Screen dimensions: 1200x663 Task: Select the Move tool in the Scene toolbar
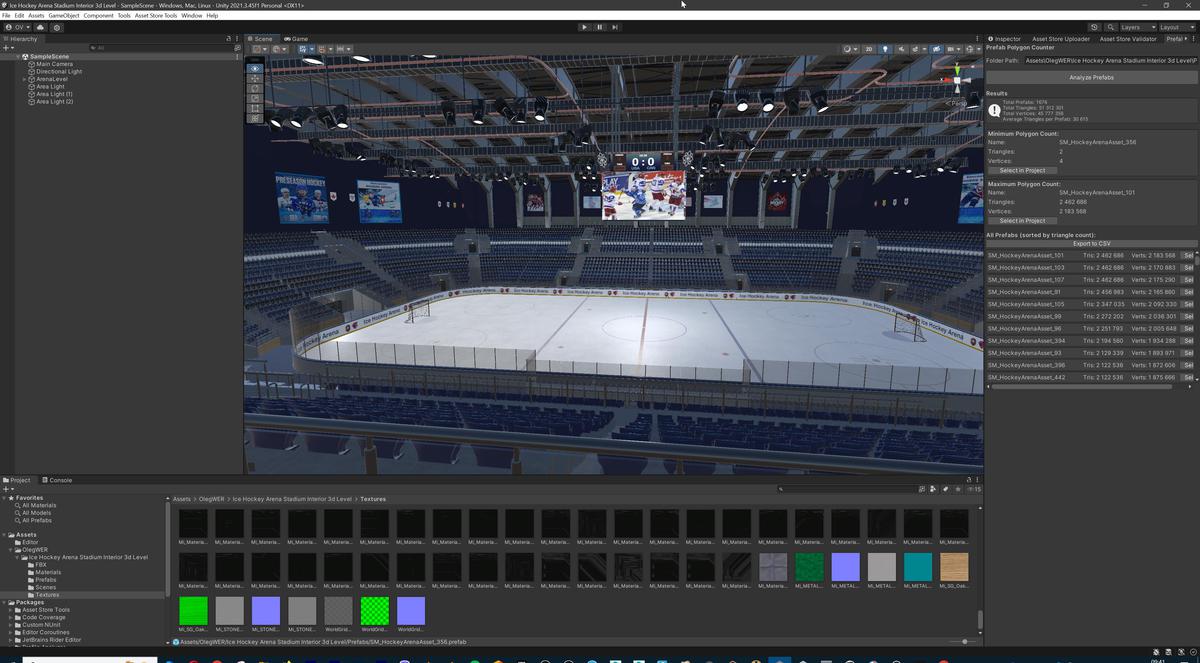tap(257, 78)
